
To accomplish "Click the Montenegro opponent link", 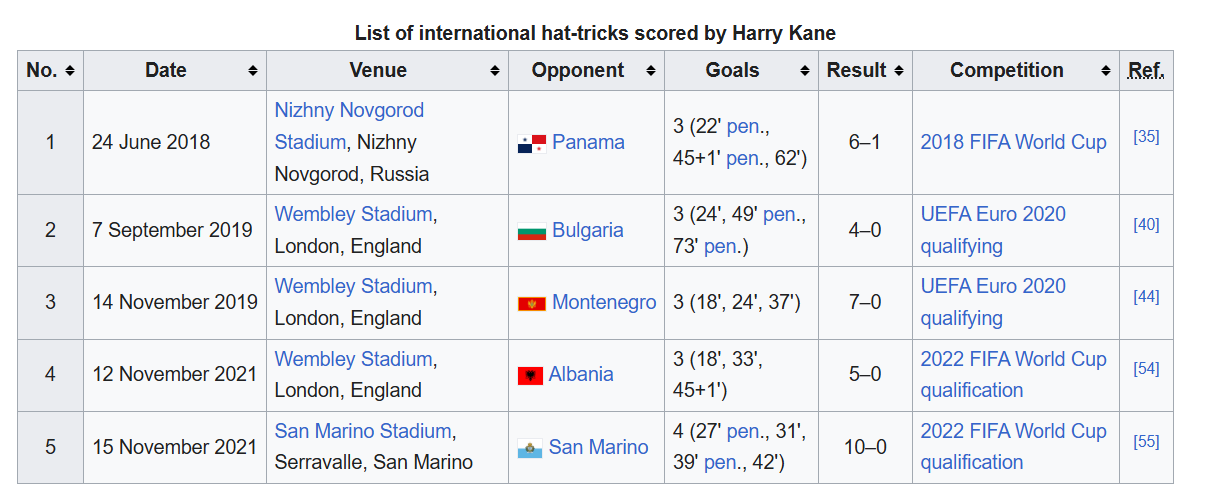I will coord(604,302).
